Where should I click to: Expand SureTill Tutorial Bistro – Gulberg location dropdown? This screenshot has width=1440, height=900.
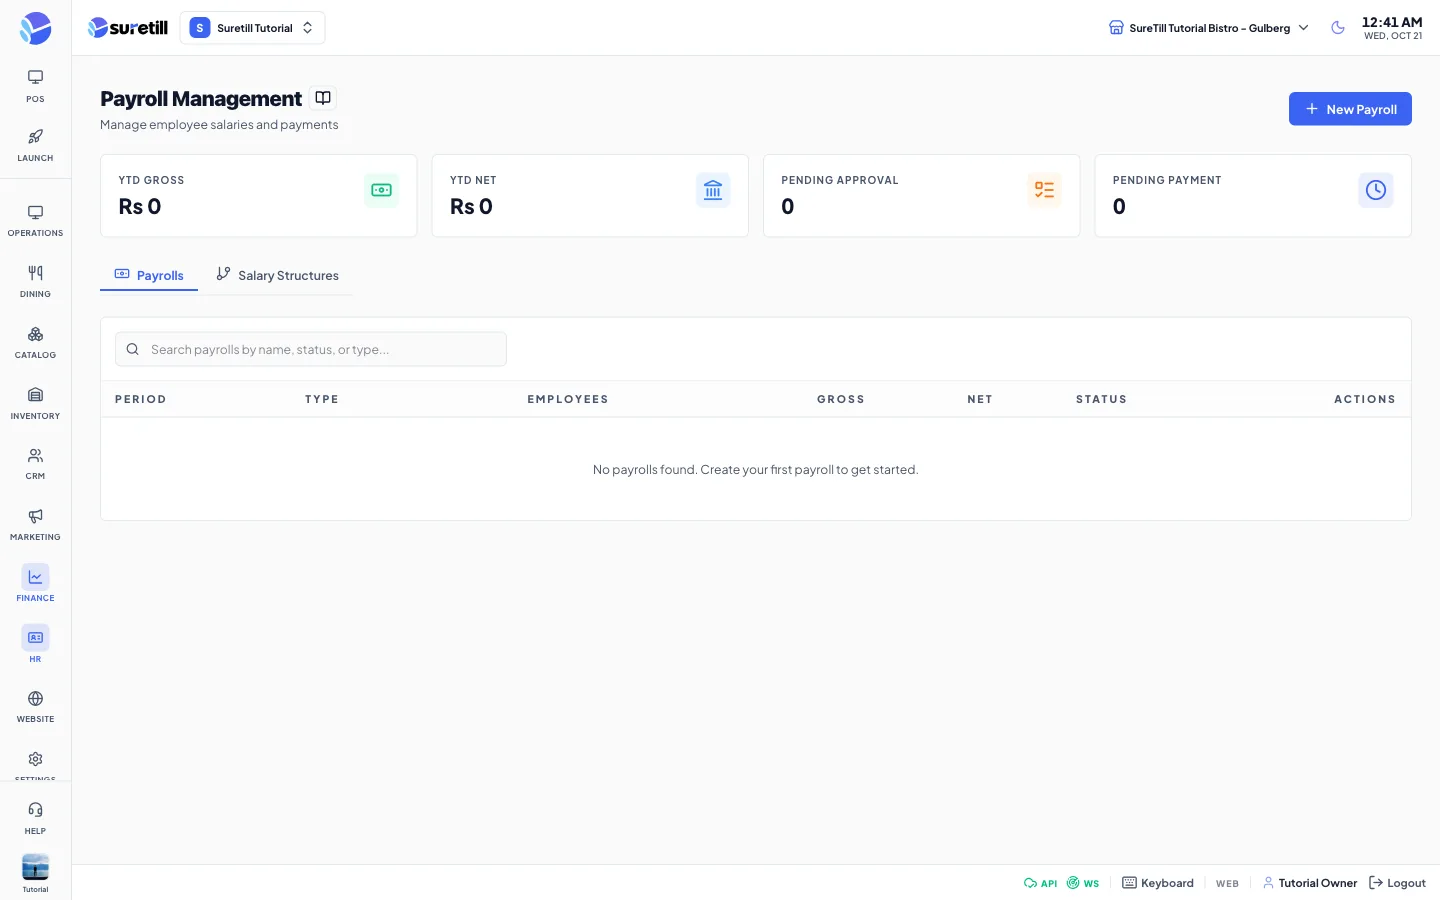(1208, 28)
